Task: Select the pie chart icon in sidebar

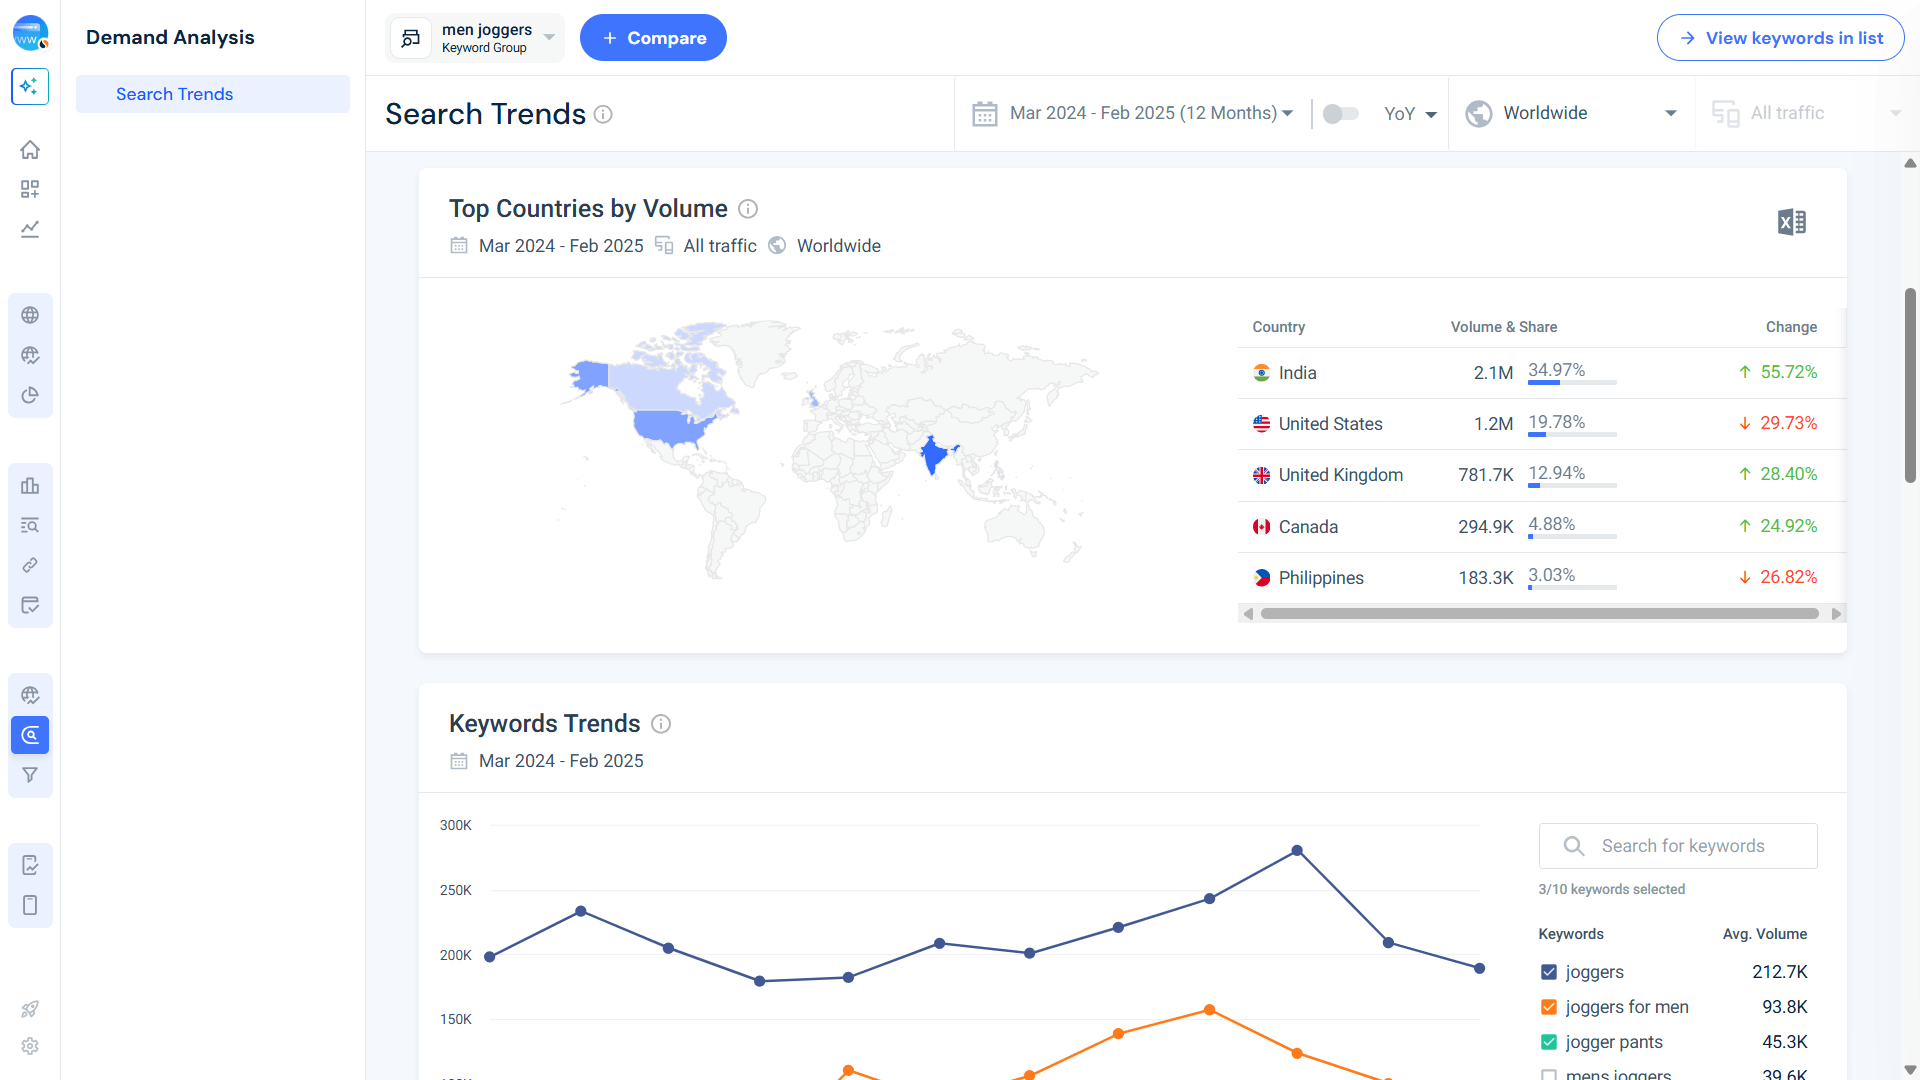Action: (x=30, y=395)
